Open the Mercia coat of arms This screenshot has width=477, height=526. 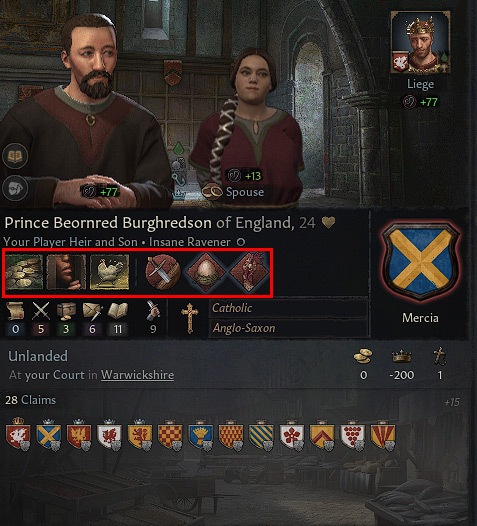420,262
